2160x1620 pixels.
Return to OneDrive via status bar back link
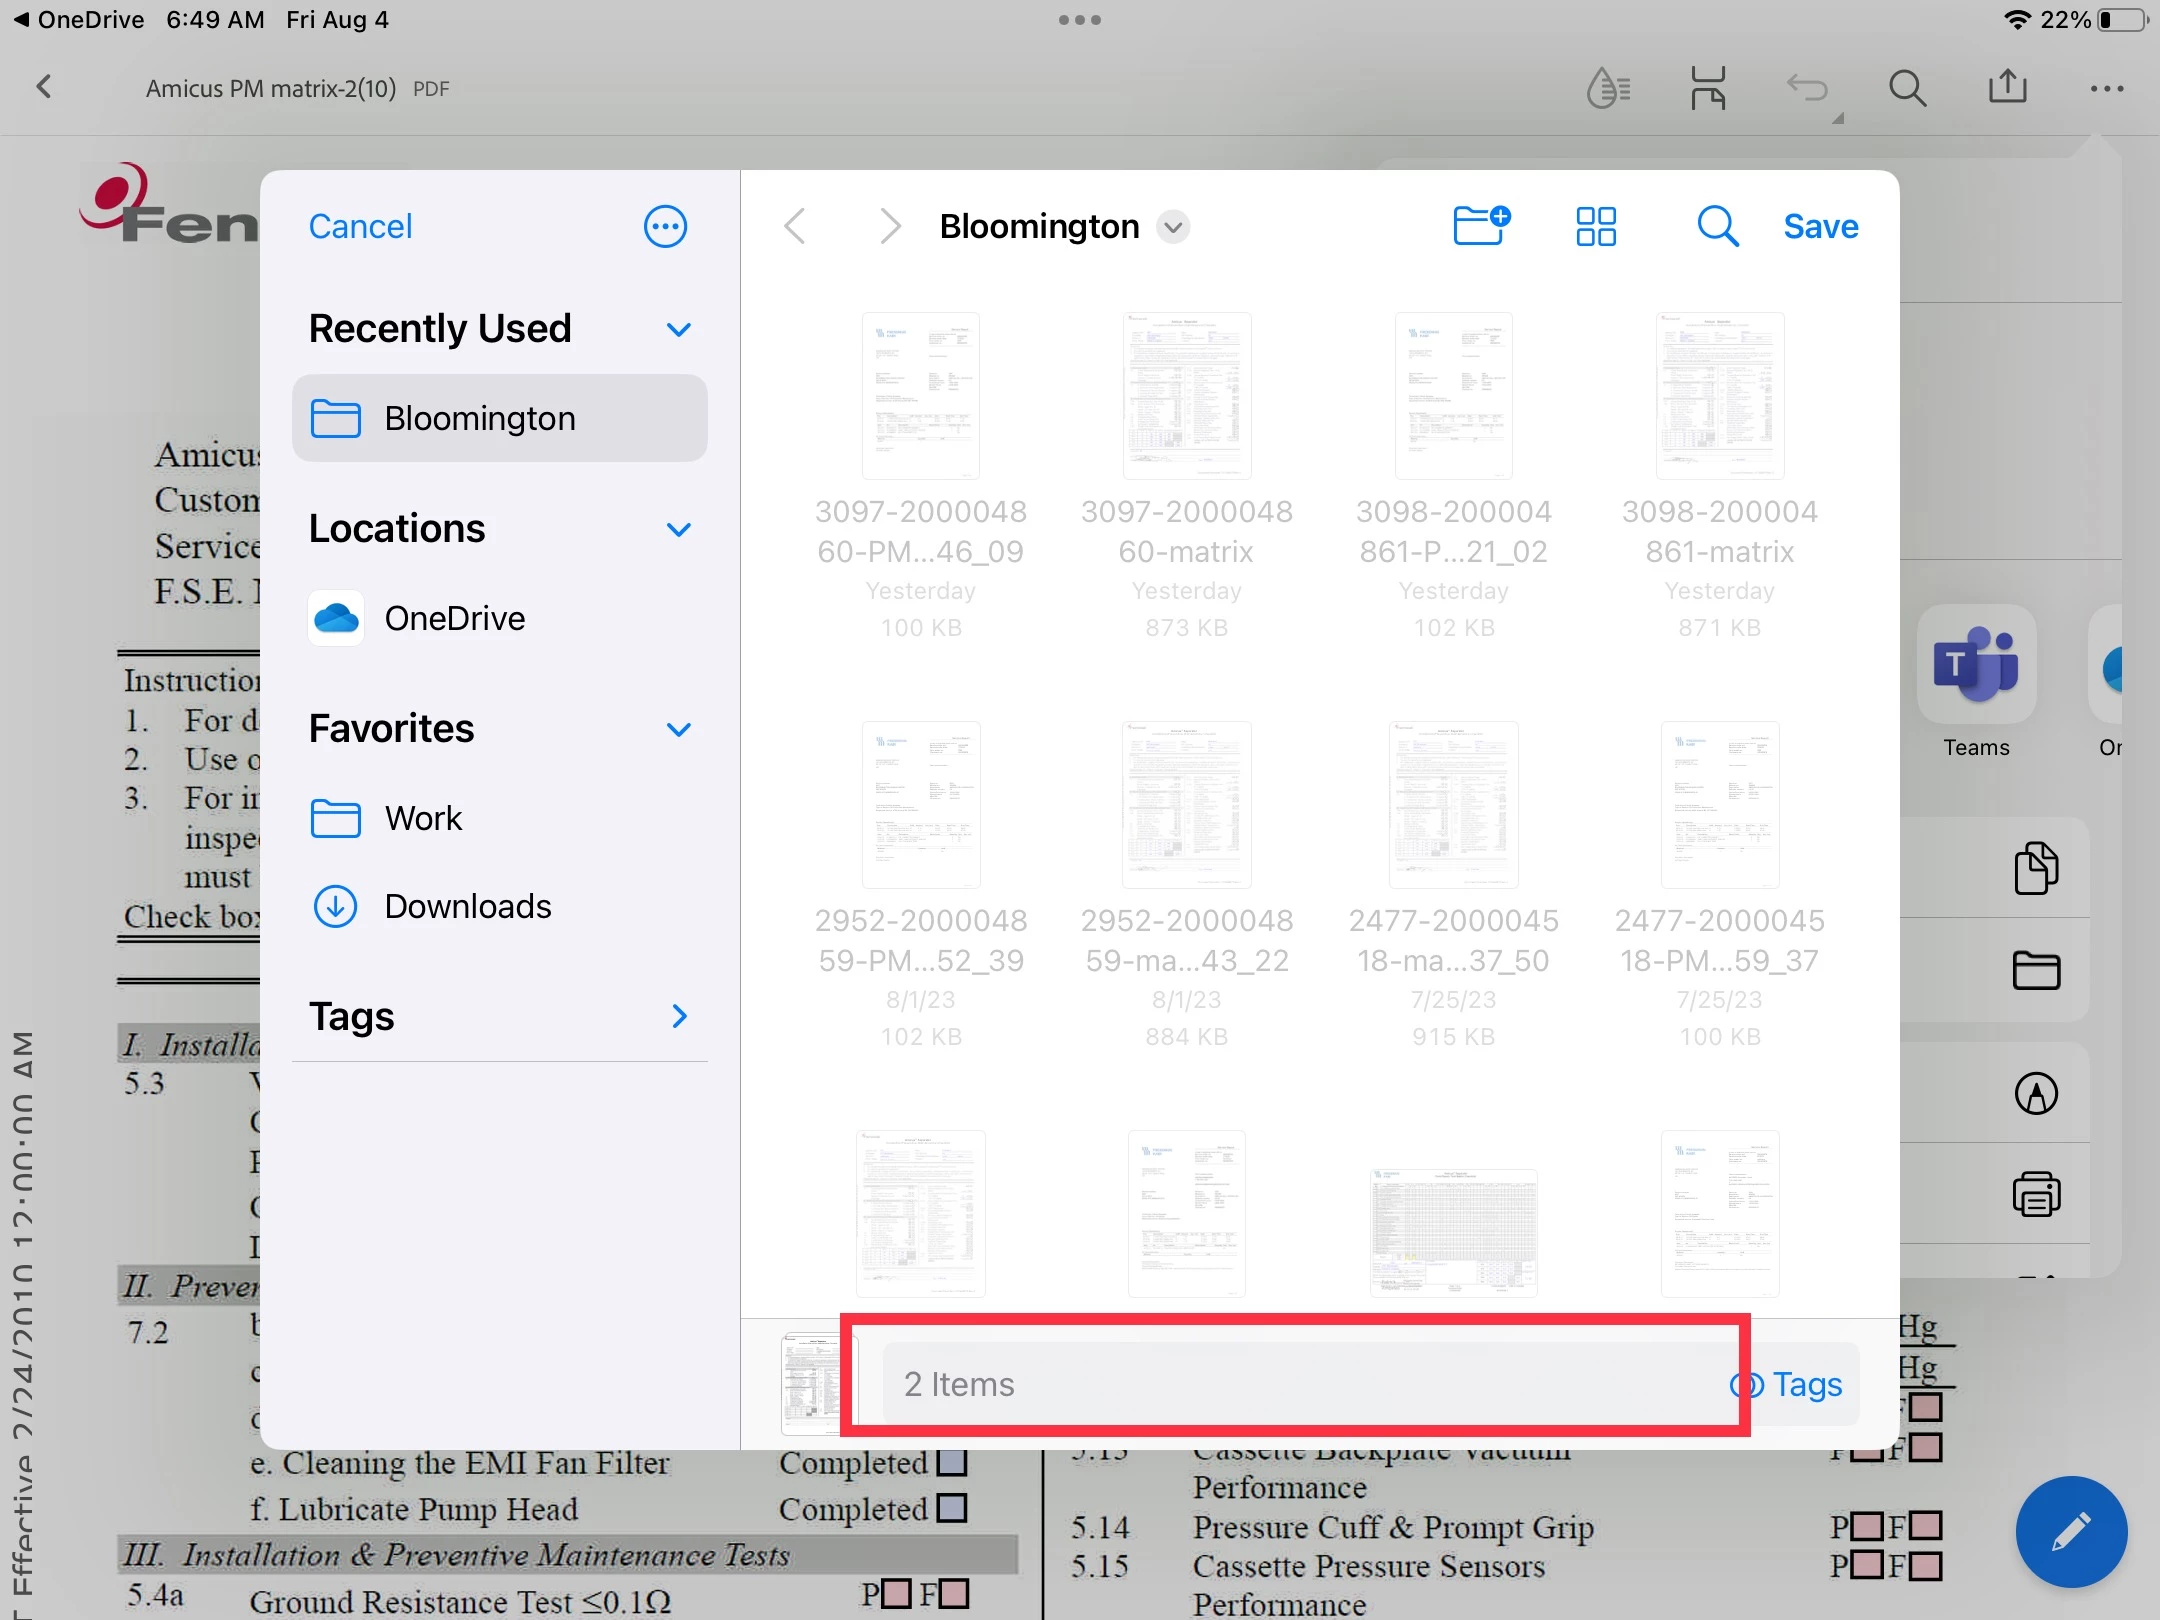tap(78, 20)
